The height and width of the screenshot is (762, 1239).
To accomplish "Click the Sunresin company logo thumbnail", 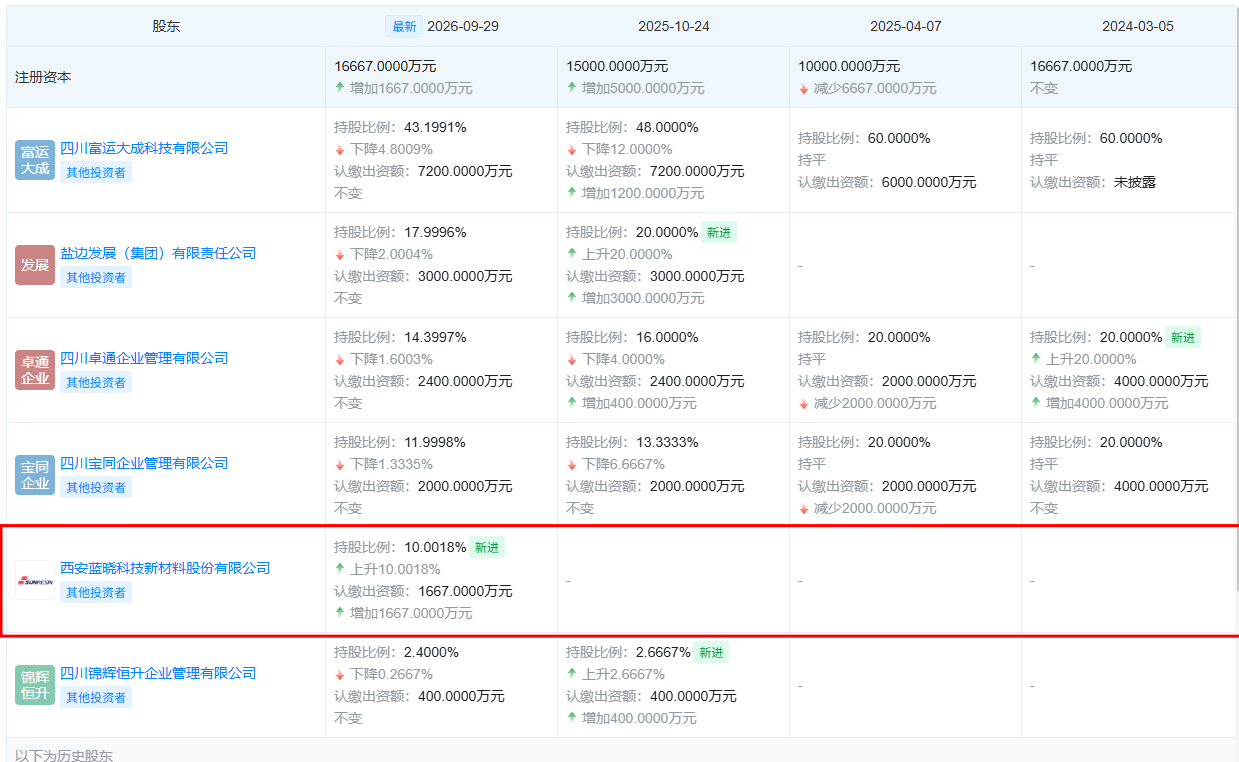I will [35, 580].
